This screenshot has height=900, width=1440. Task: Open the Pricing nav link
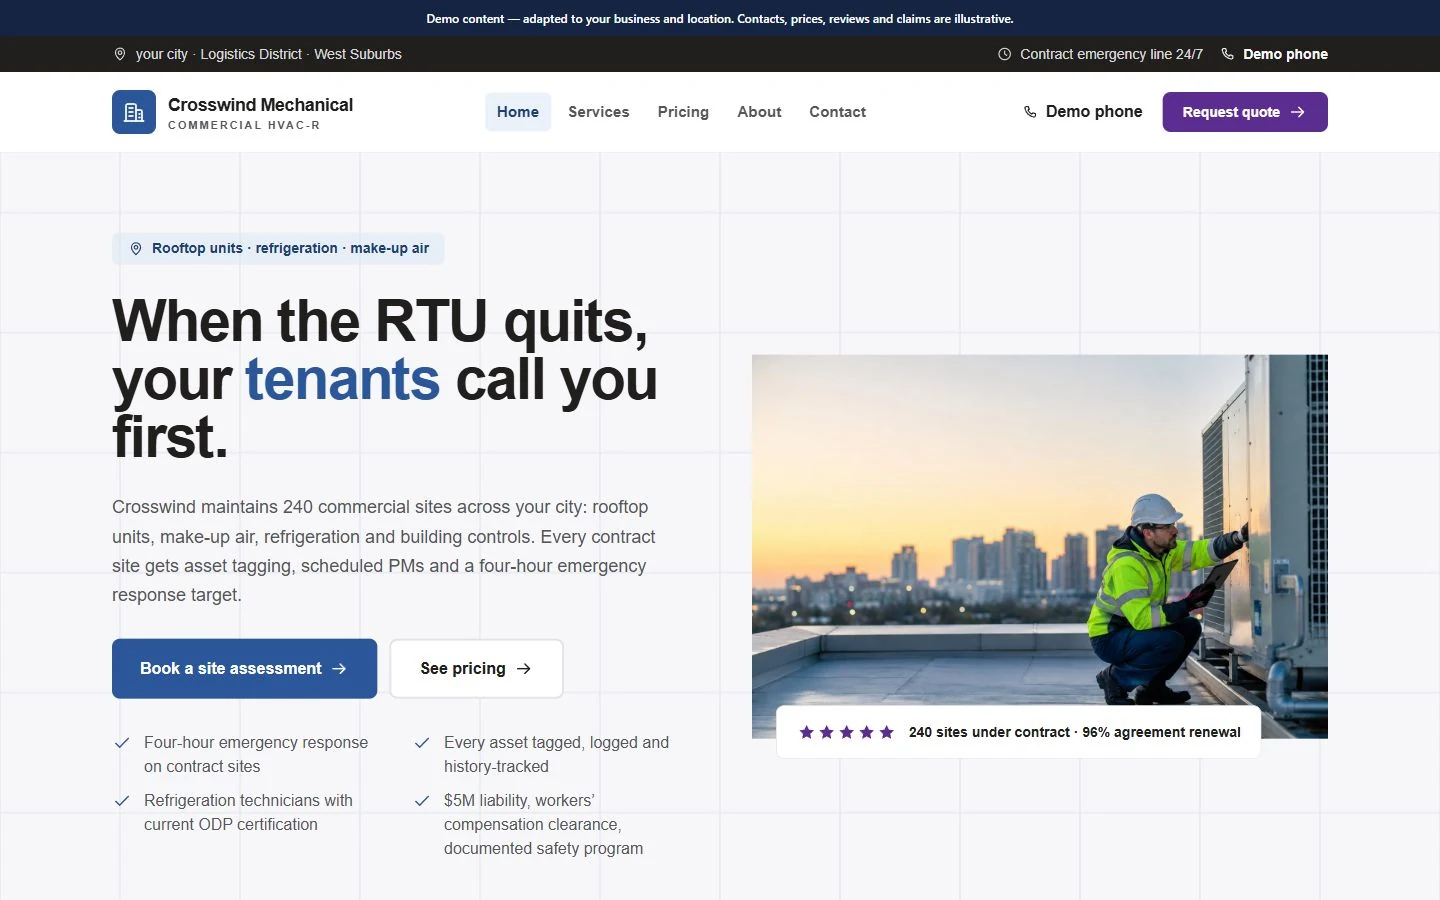(x=683, y=112)
